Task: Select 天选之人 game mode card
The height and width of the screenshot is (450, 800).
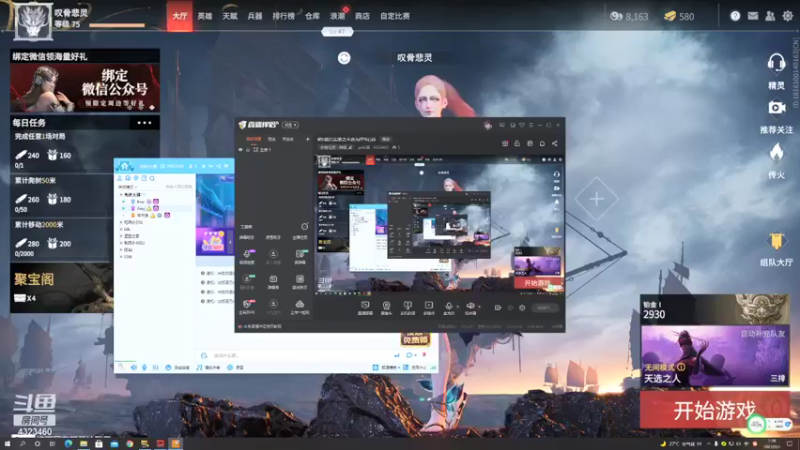Action: [714, 357]
